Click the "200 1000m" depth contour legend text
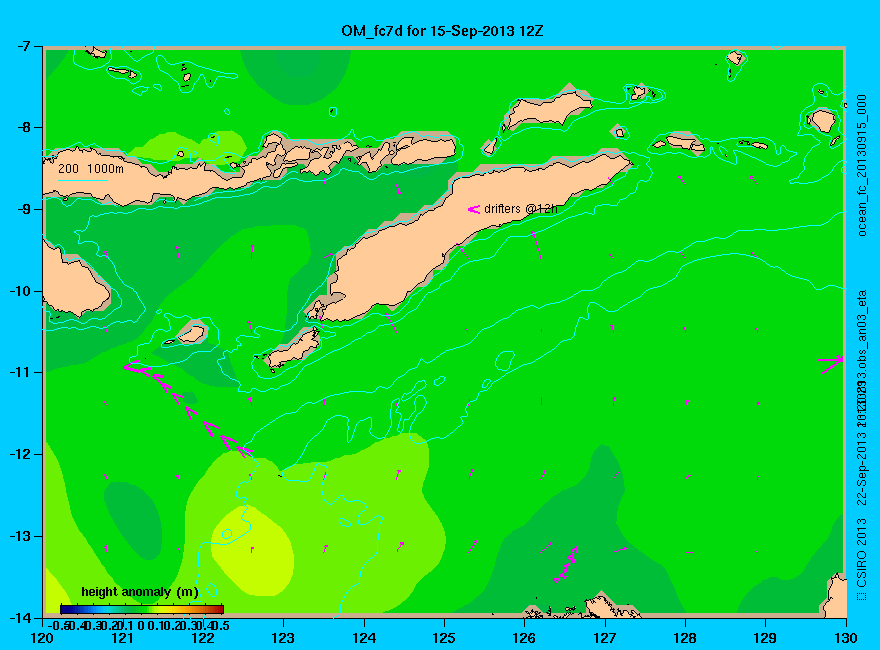 coord(91,168)
